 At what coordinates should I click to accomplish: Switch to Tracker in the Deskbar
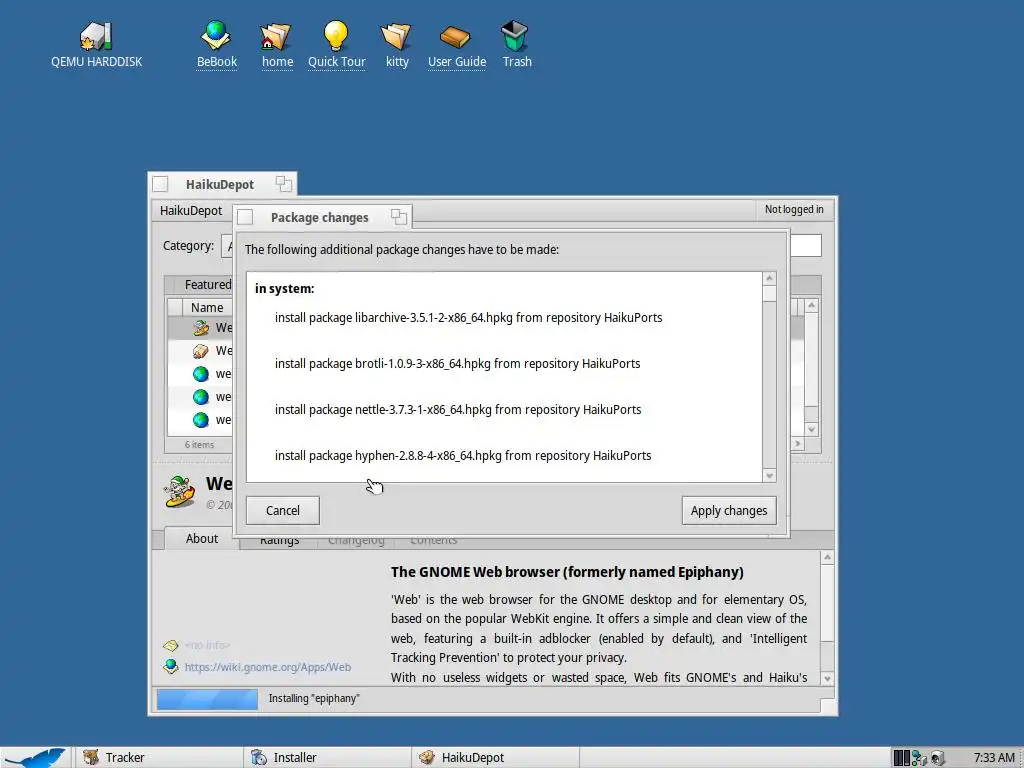pos(157,758)
